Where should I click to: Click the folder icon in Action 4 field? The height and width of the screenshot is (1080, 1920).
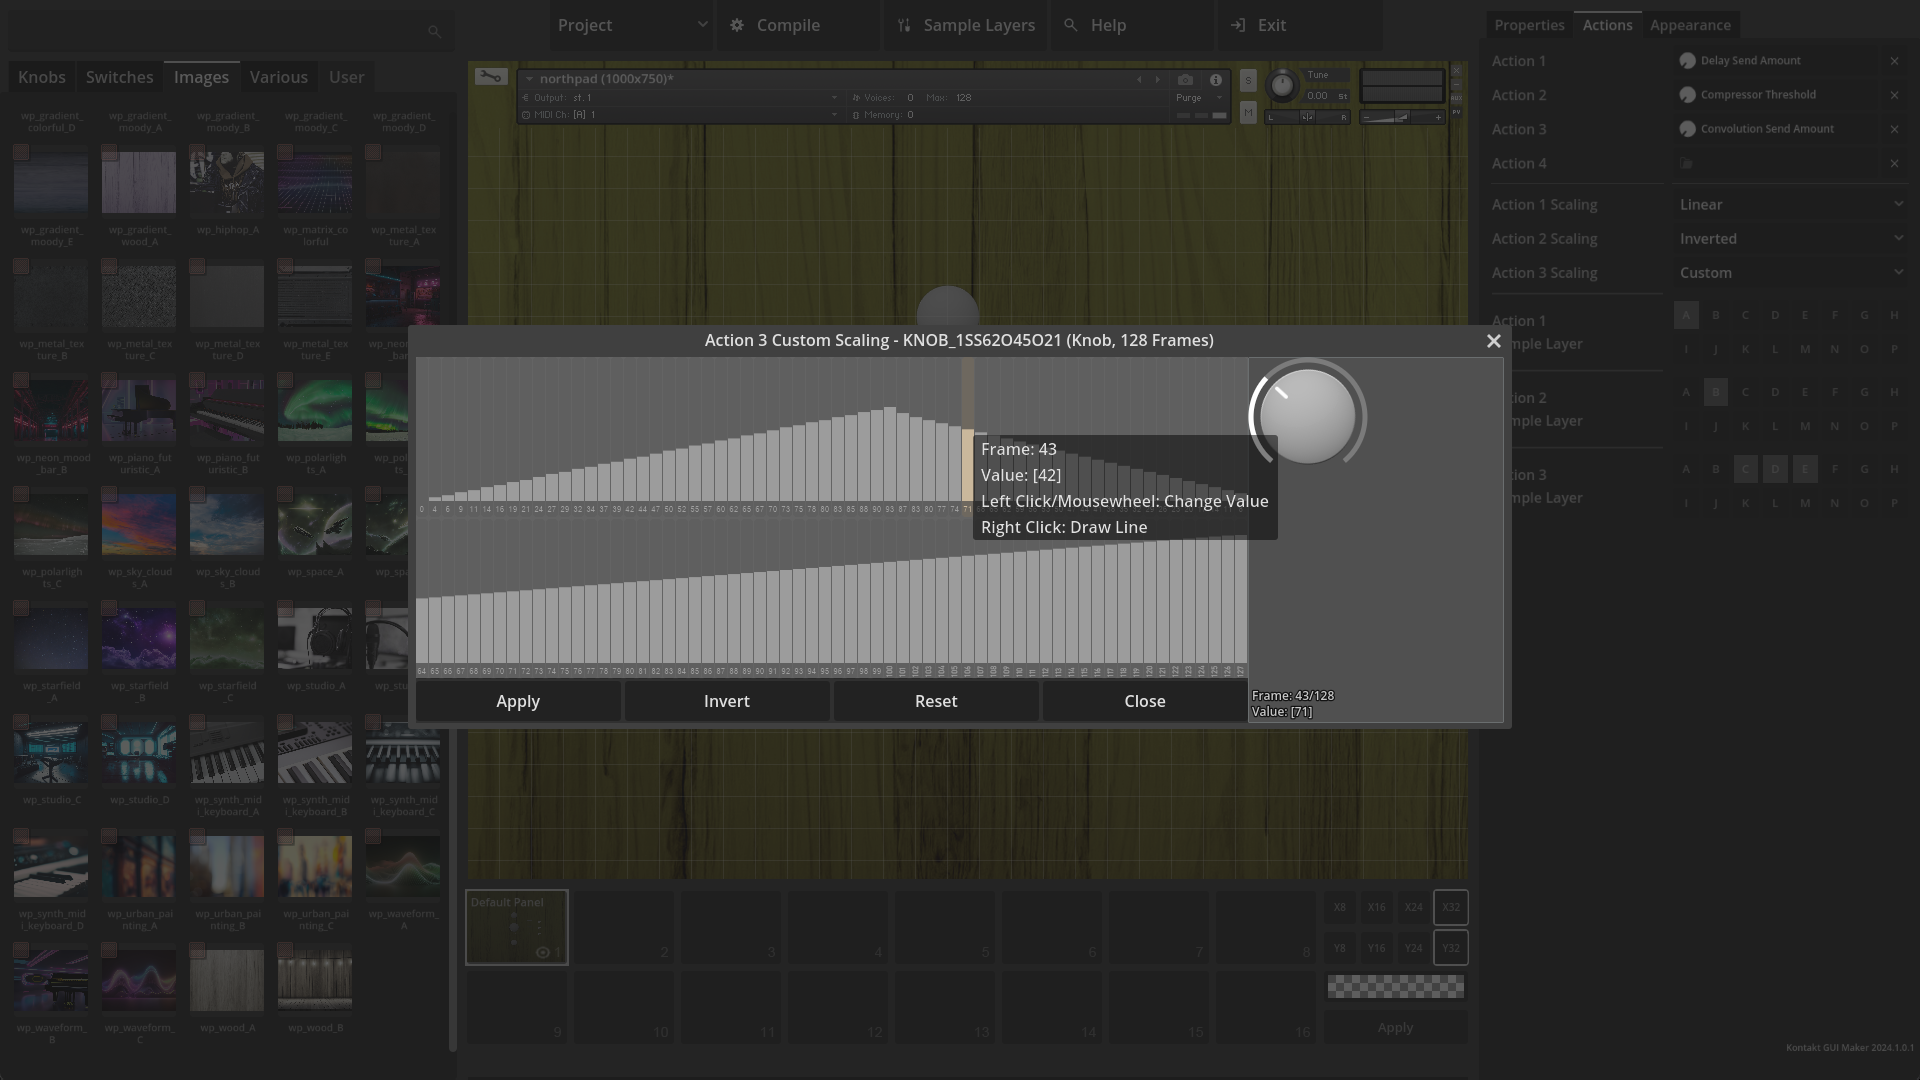1687,164
